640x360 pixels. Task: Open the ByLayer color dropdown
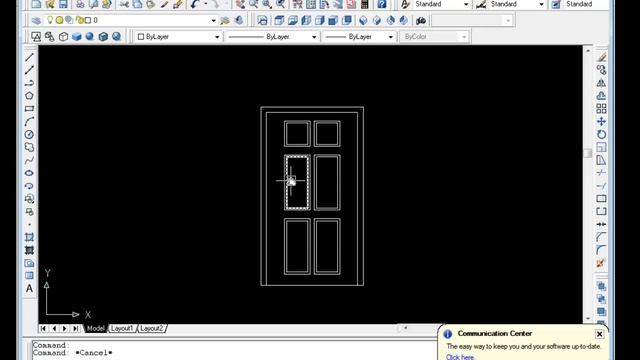click(217, 37)
